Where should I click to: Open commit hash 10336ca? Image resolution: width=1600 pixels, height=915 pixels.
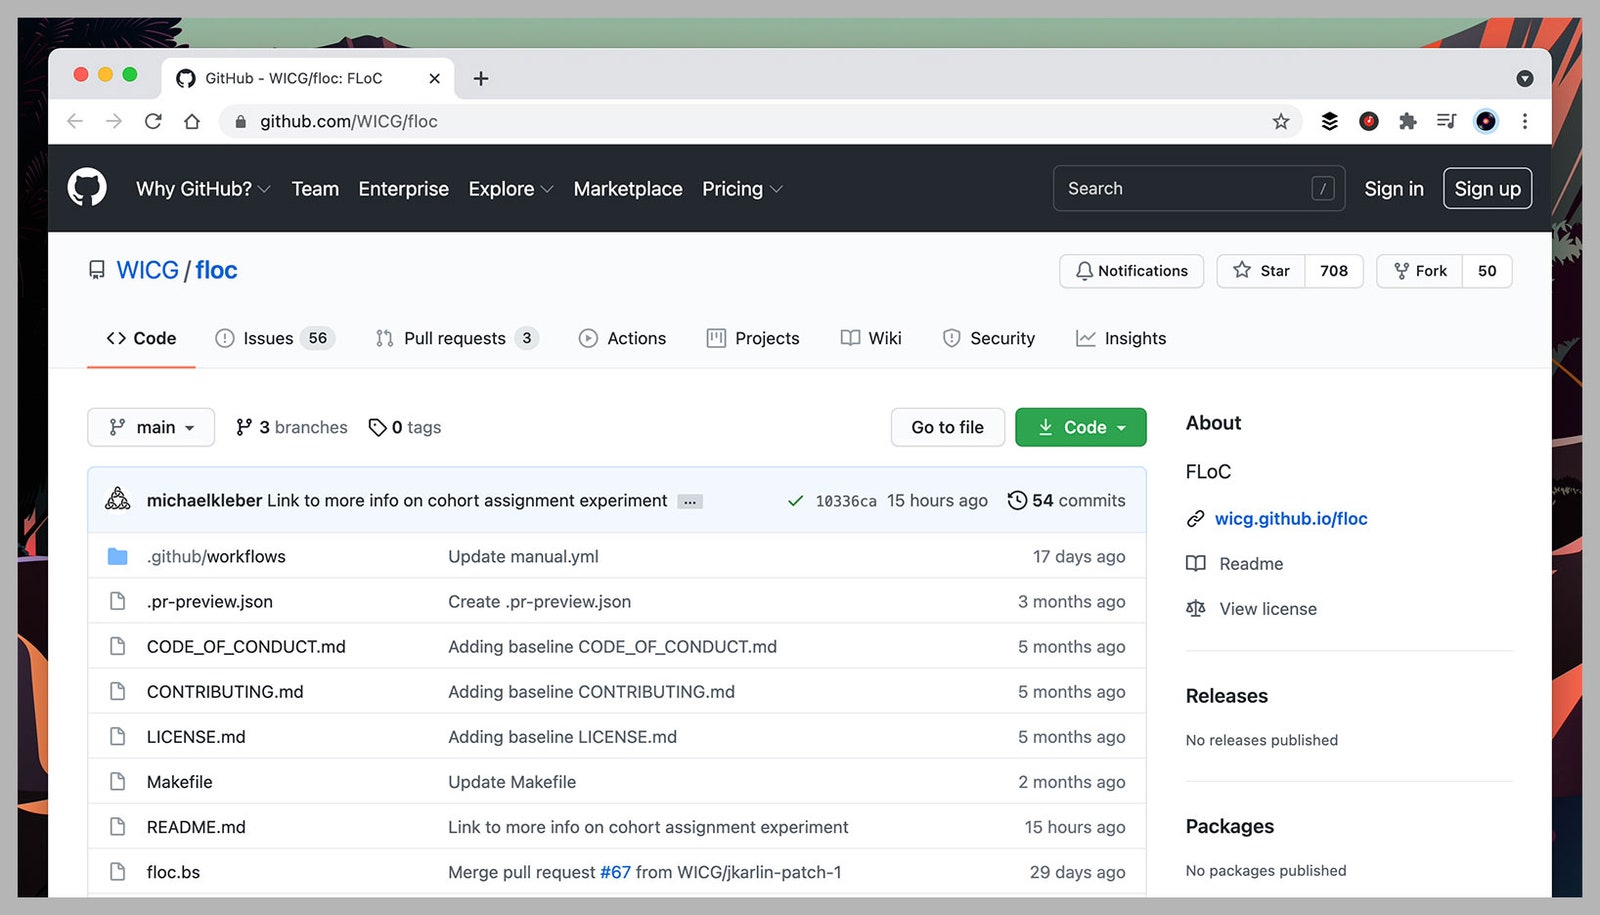click(x=846, y=501)
